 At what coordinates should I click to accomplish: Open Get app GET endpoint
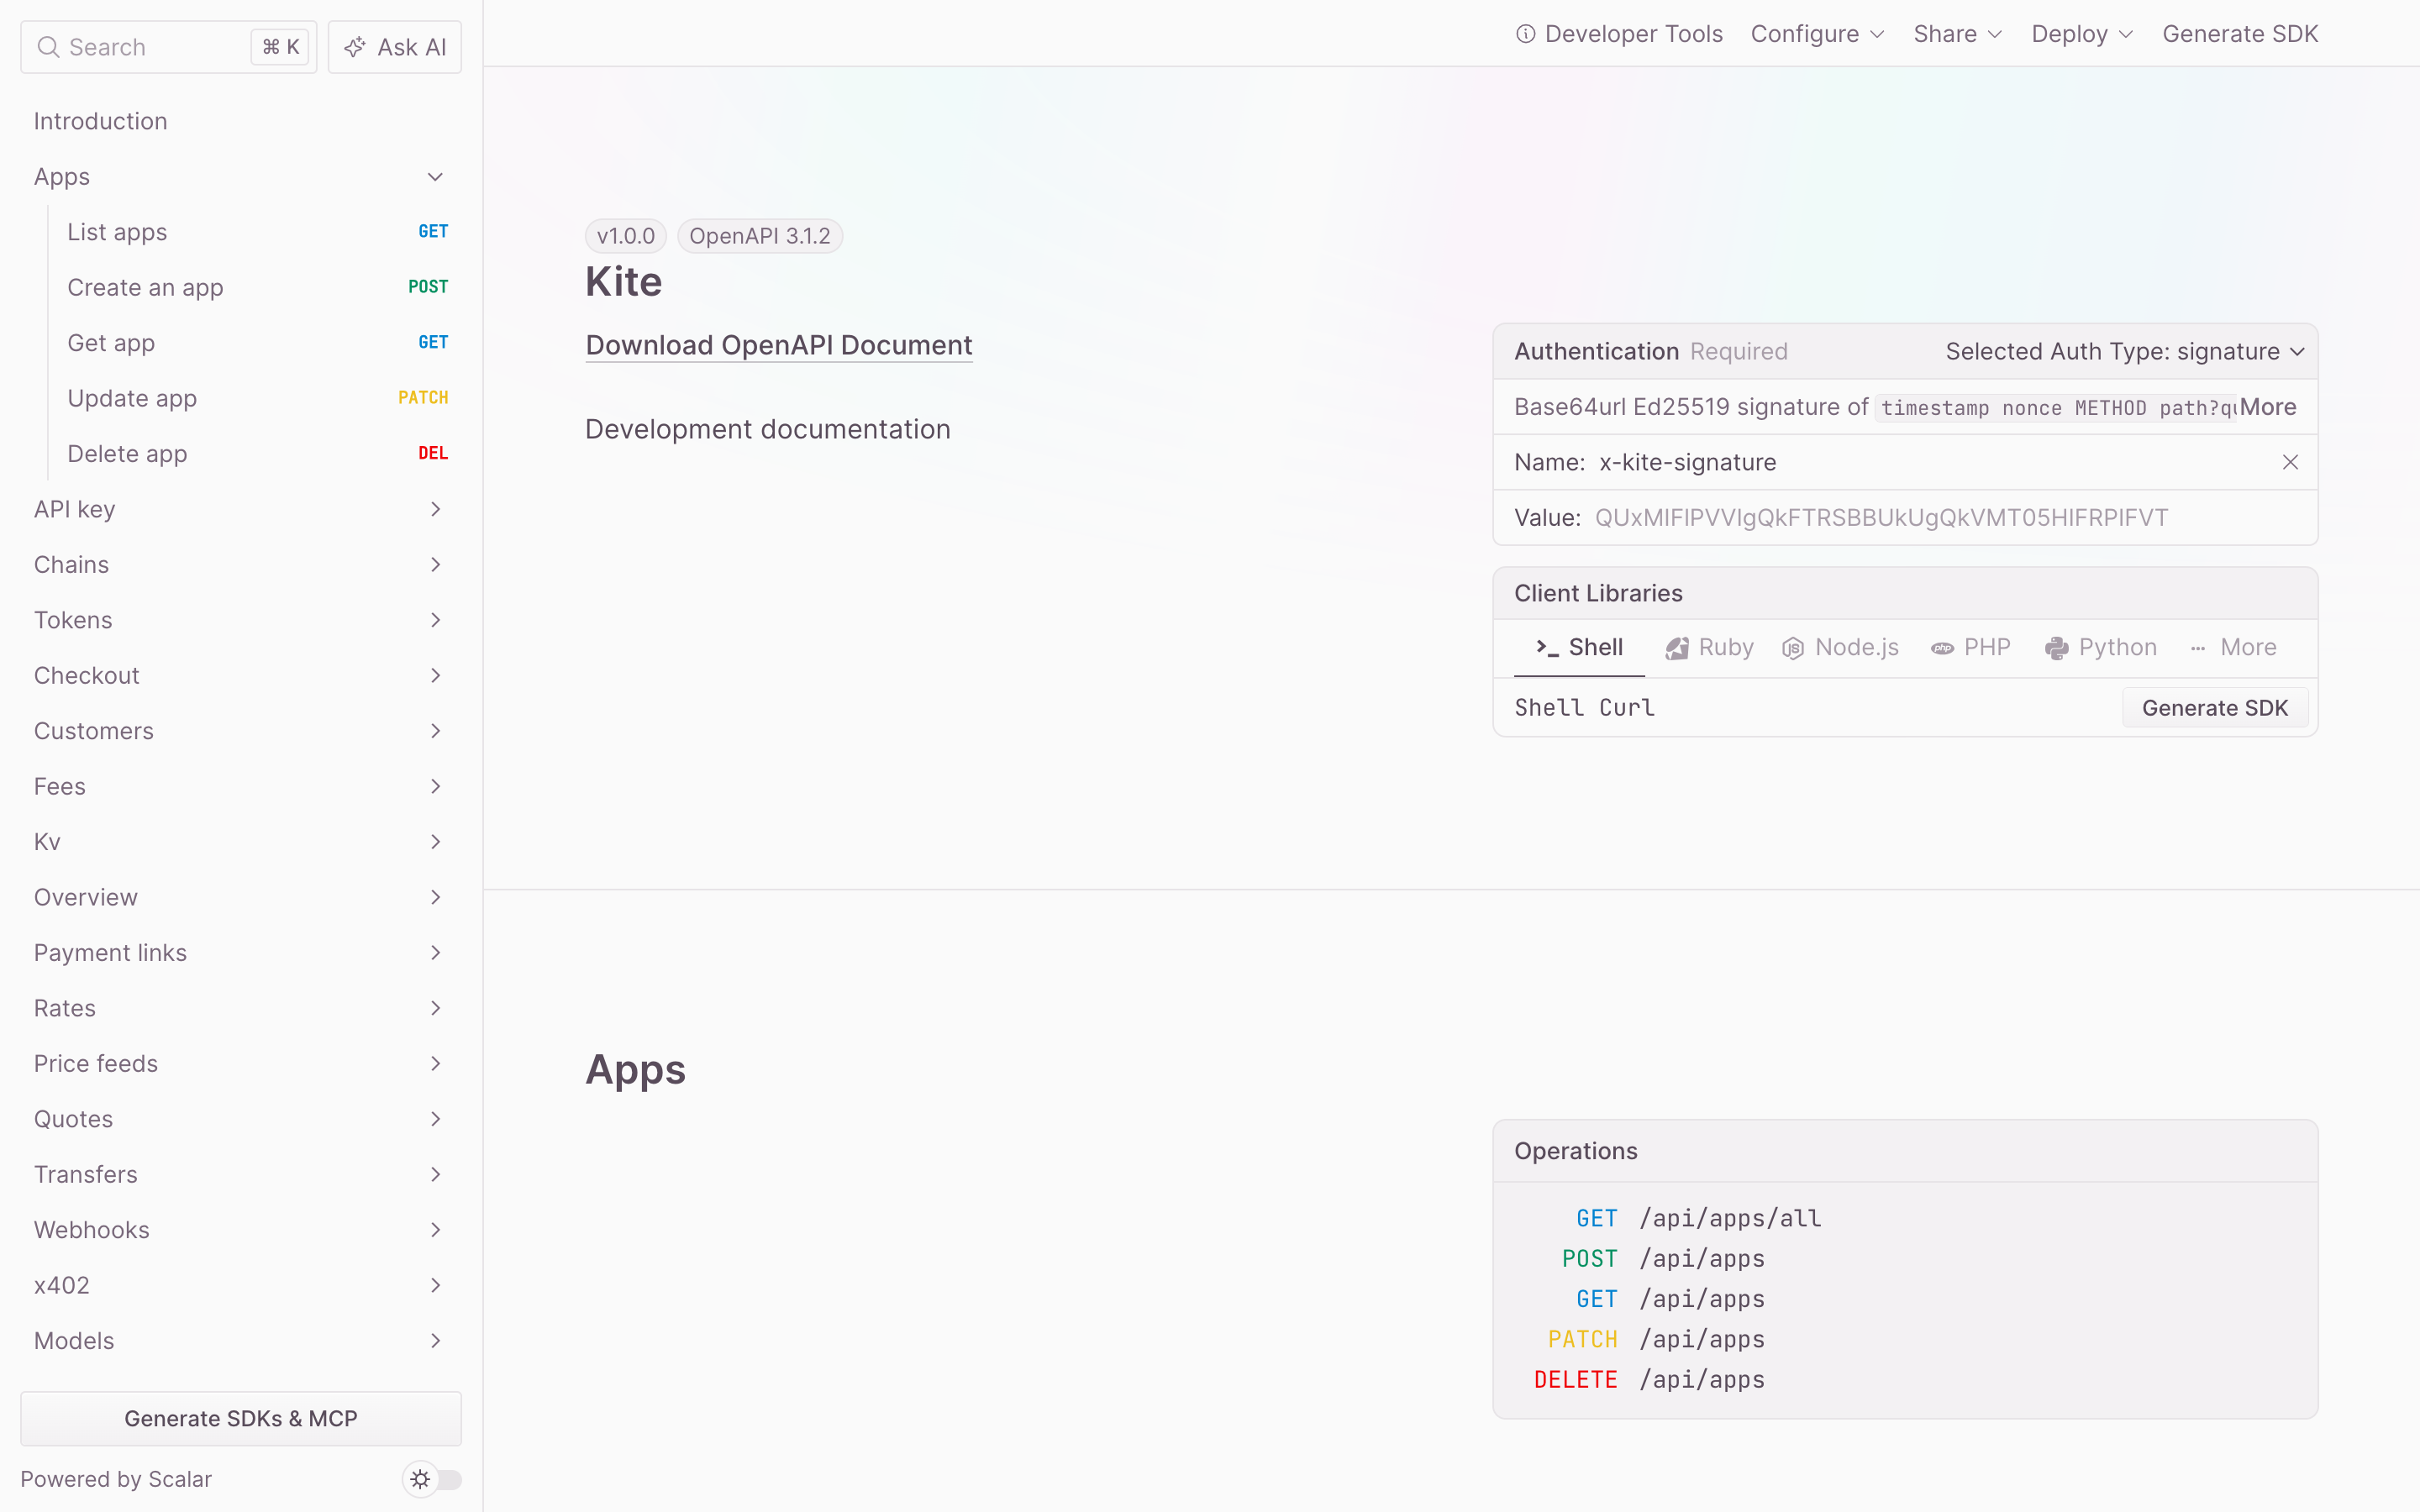click(256, 343)
